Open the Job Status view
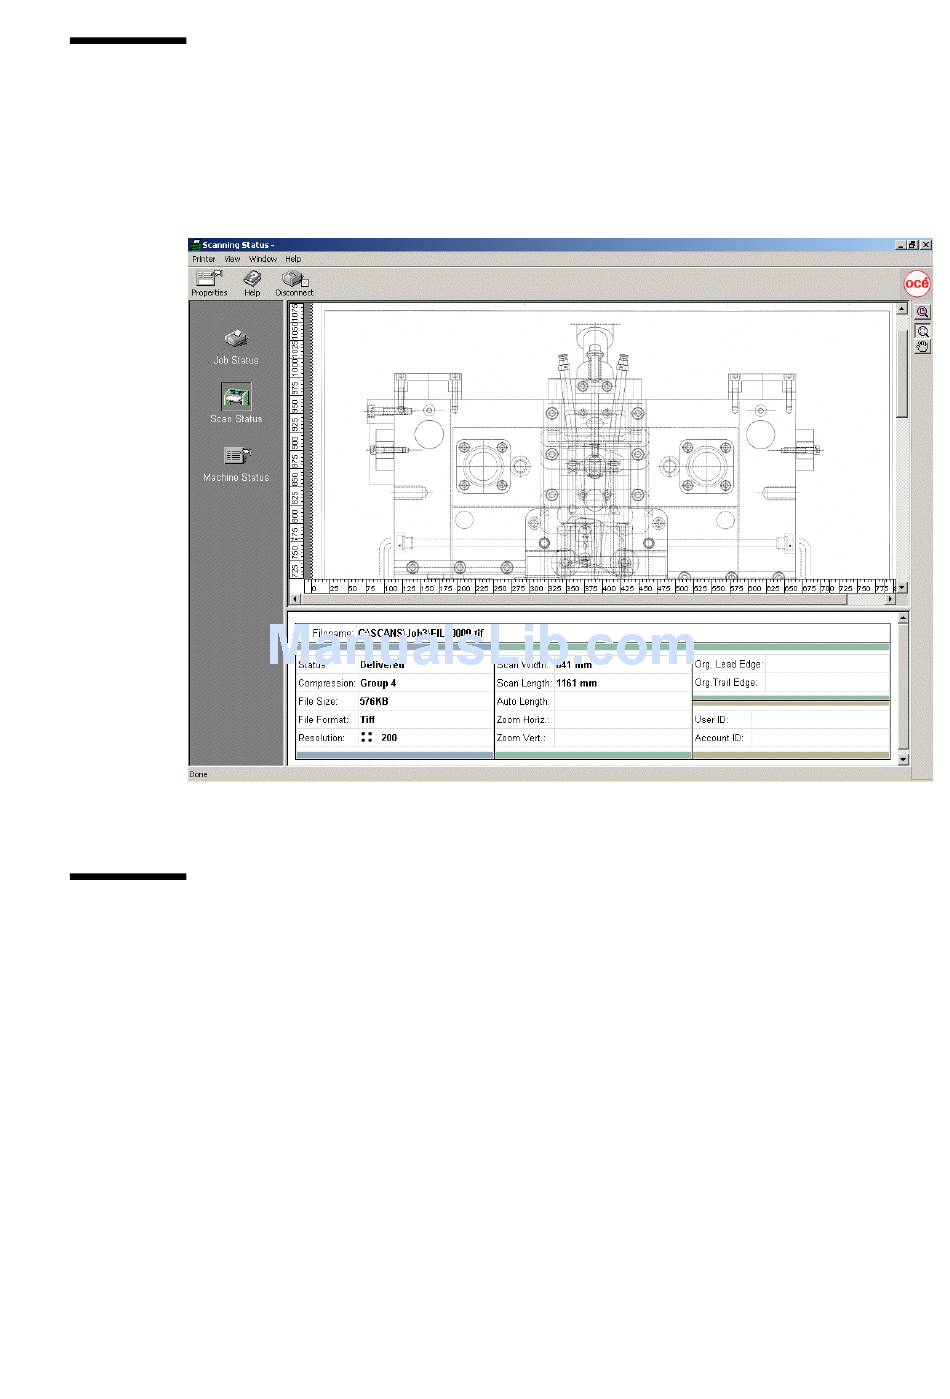The width and height of the screenshot is (950, 1399). 235,345
